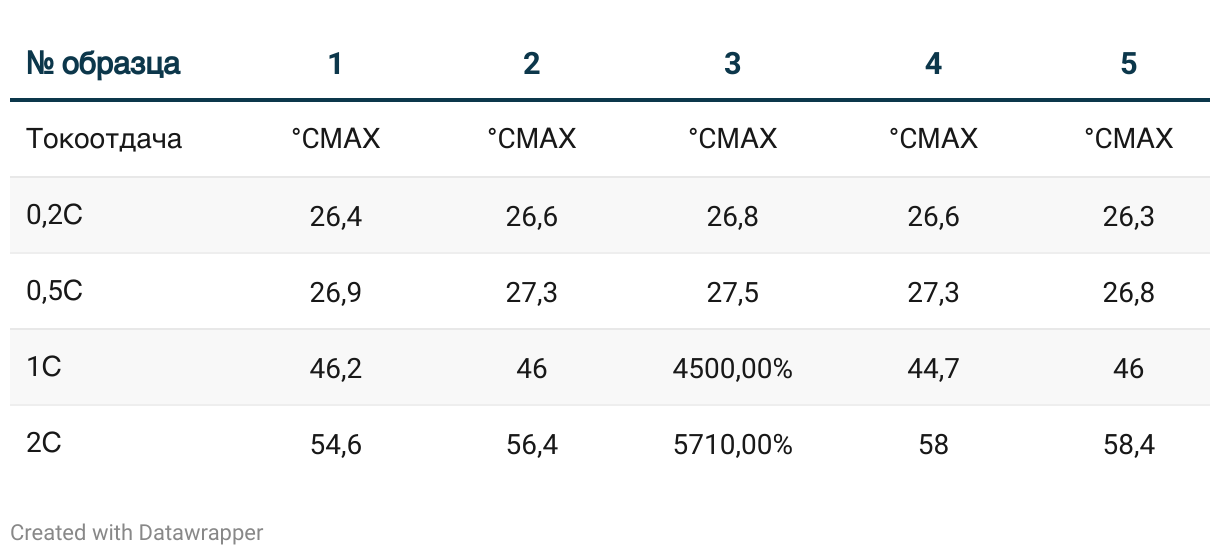This screenshot has height=556, width=1220.
Task: Click the 1C row label
Action: [x=44, y=366]
